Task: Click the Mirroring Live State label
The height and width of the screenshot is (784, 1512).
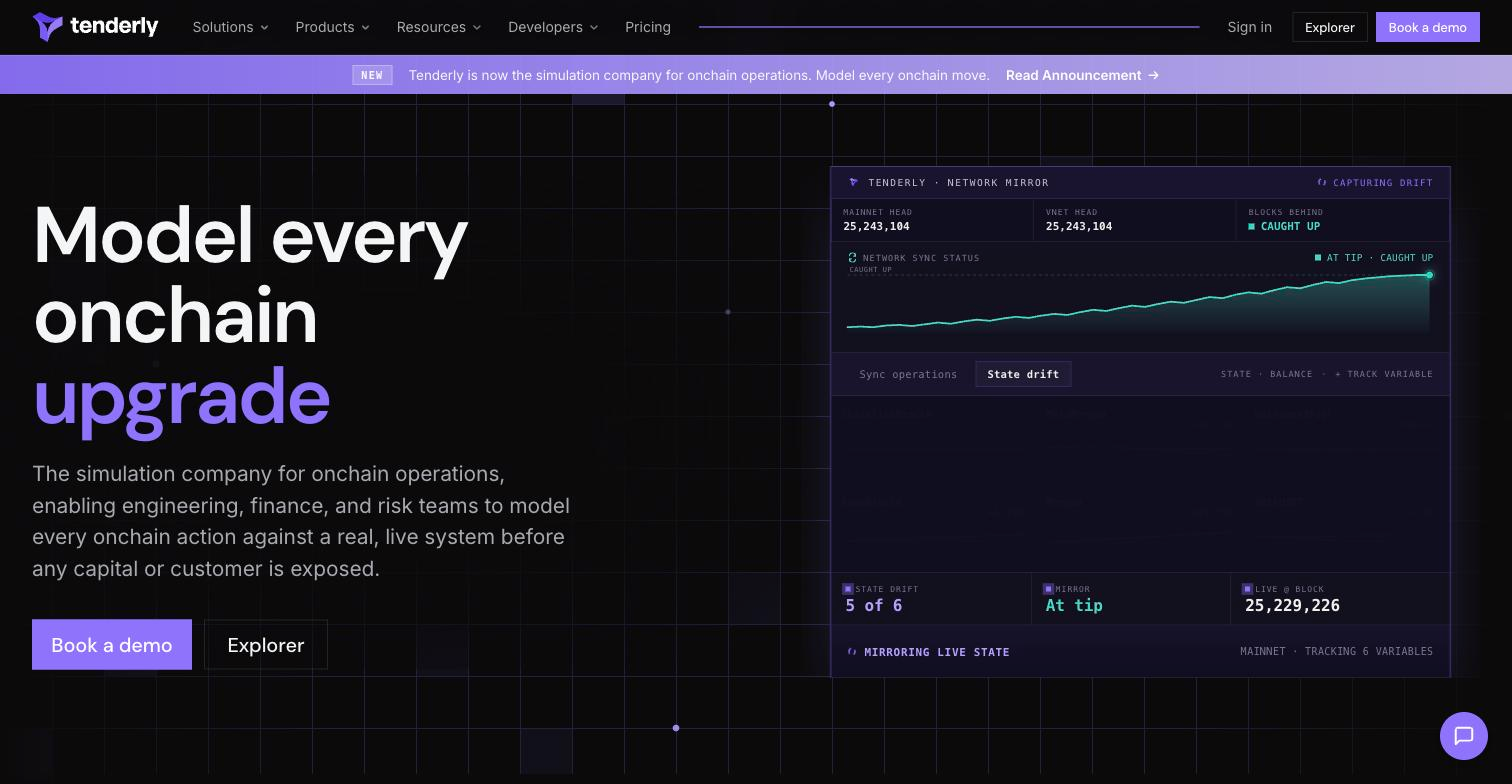Action: coord(937,652)
